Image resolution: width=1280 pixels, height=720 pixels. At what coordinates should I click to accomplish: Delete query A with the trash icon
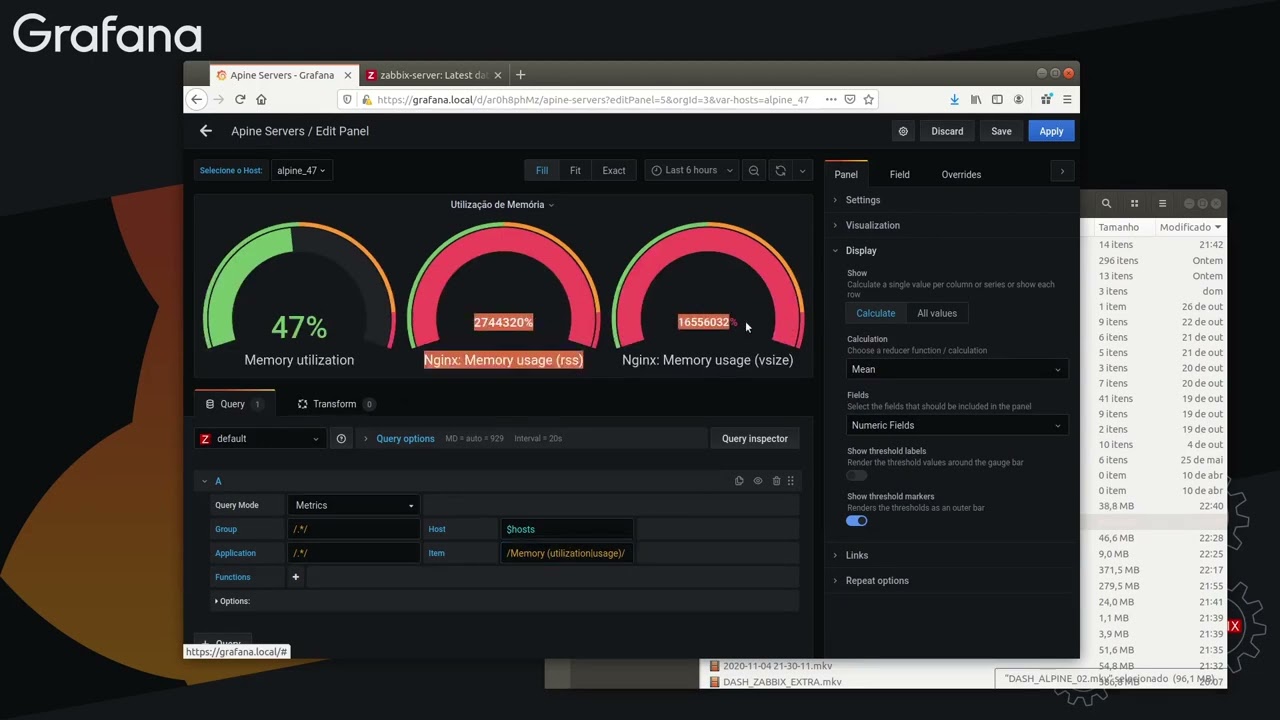coord(776,481)
